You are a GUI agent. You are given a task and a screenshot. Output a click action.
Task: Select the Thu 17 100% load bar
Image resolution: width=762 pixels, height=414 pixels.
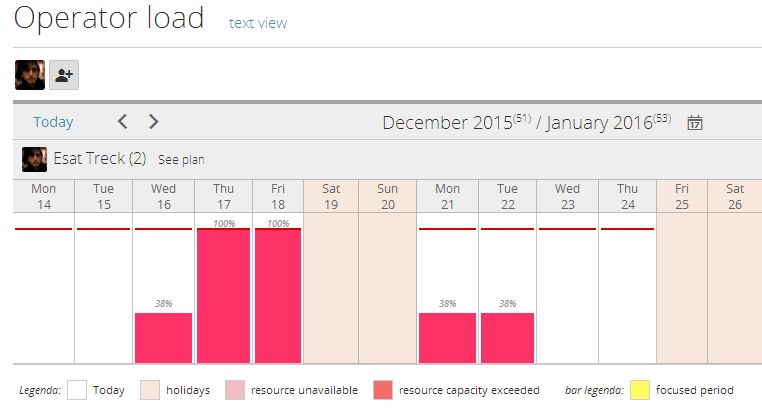click(x=224, y=296)
